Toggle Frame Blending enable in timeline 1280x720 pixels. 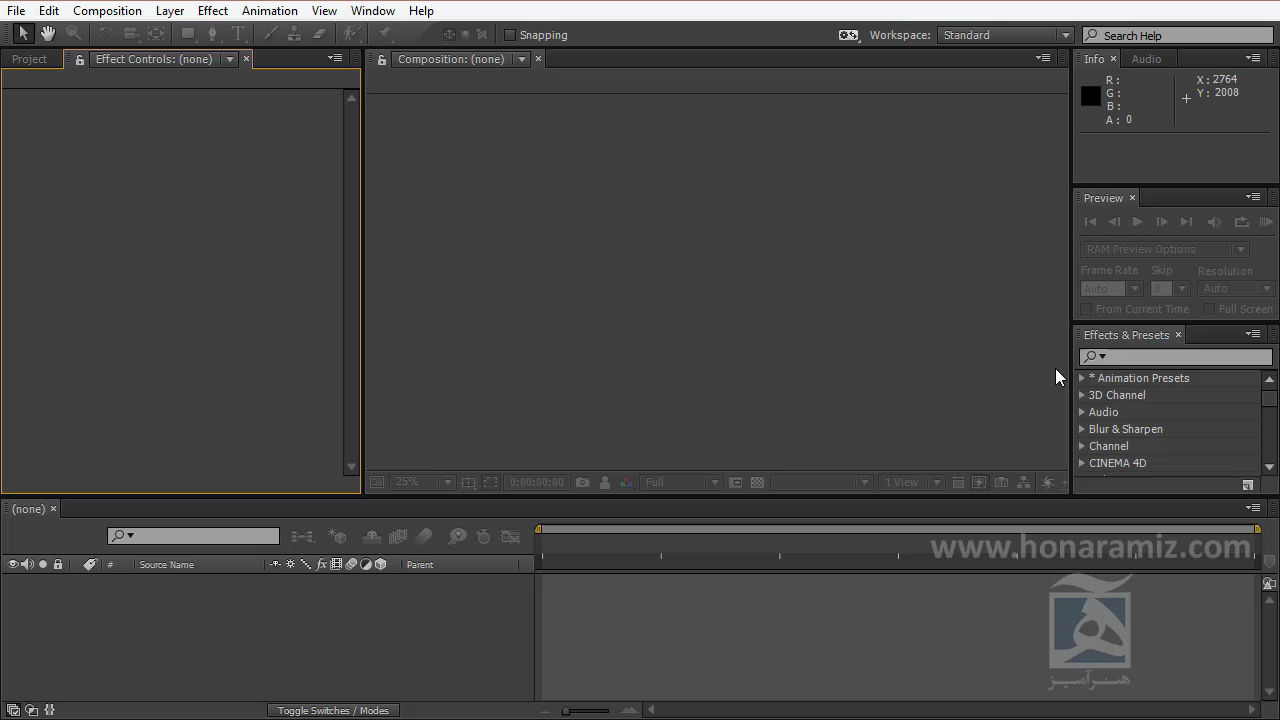[x=398, y=537]
